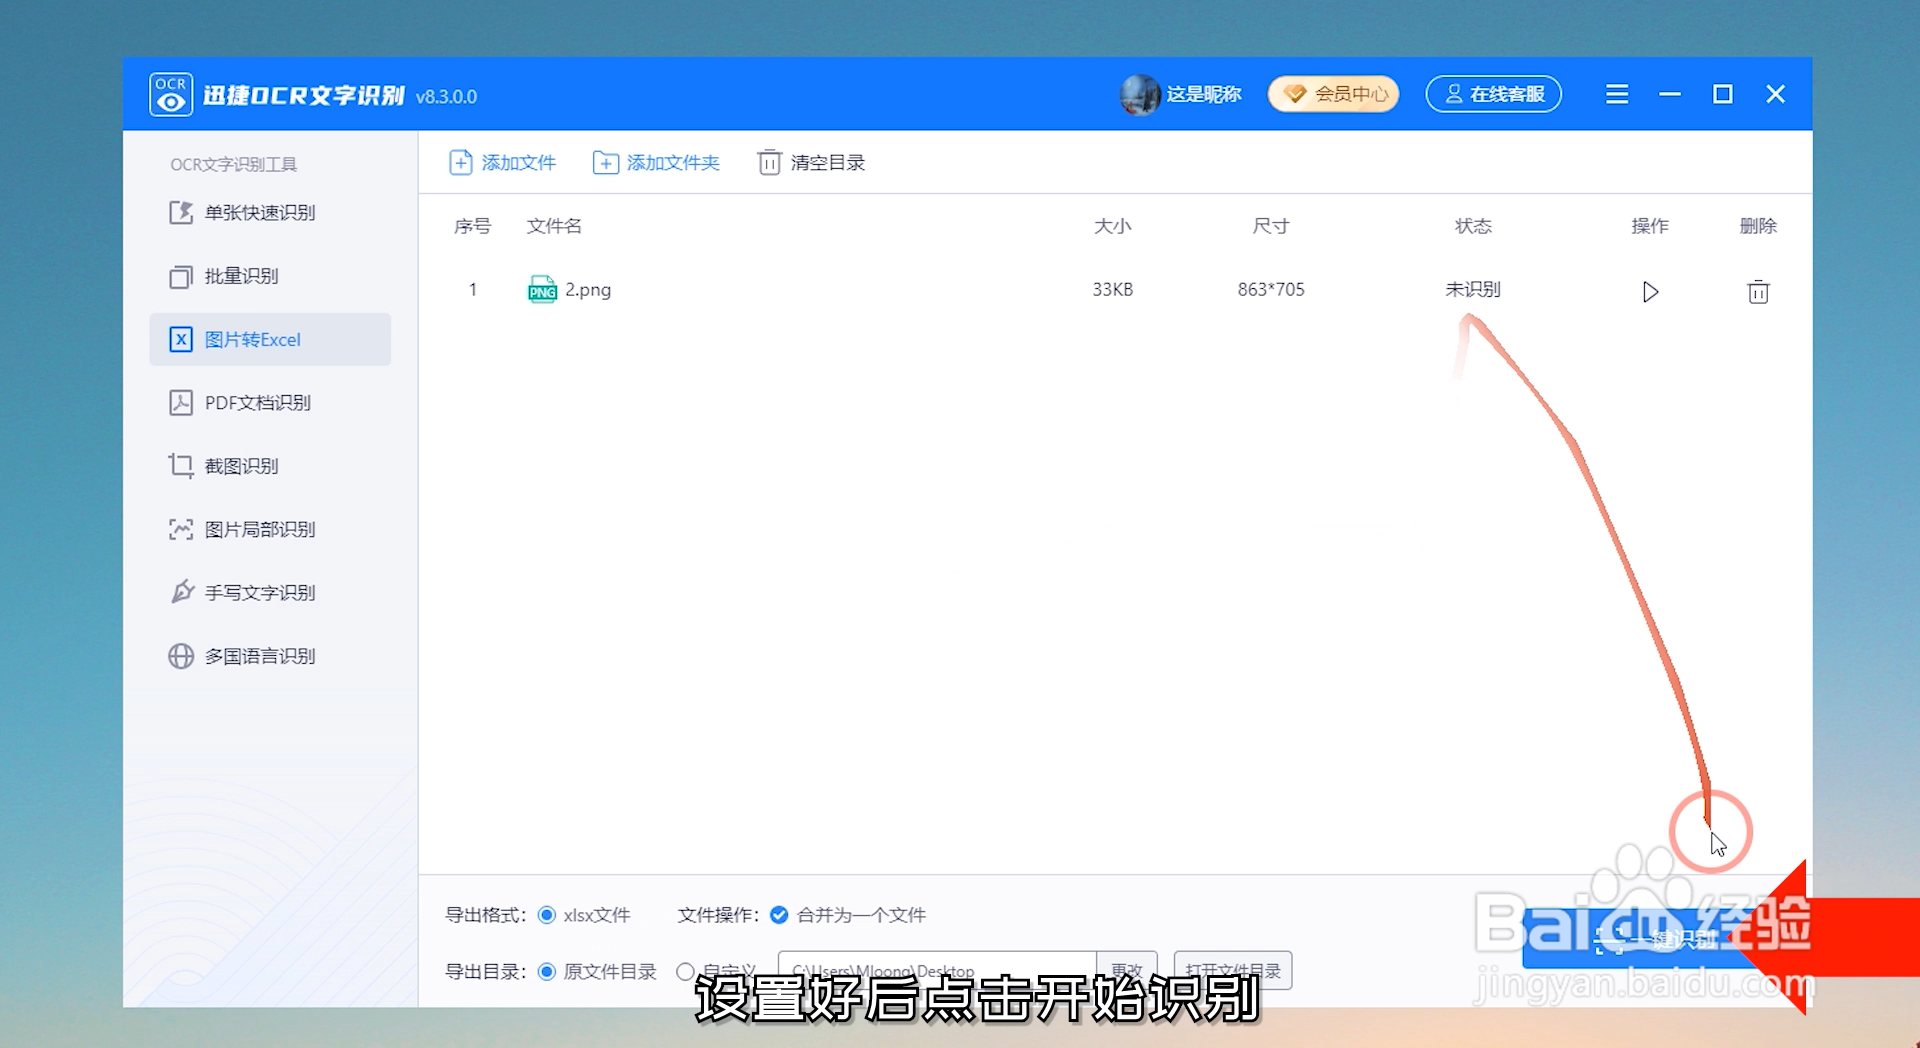Open the user avatar profile picture
The height and width of the screenshot is (1048, 1920).
[1140, 95]
